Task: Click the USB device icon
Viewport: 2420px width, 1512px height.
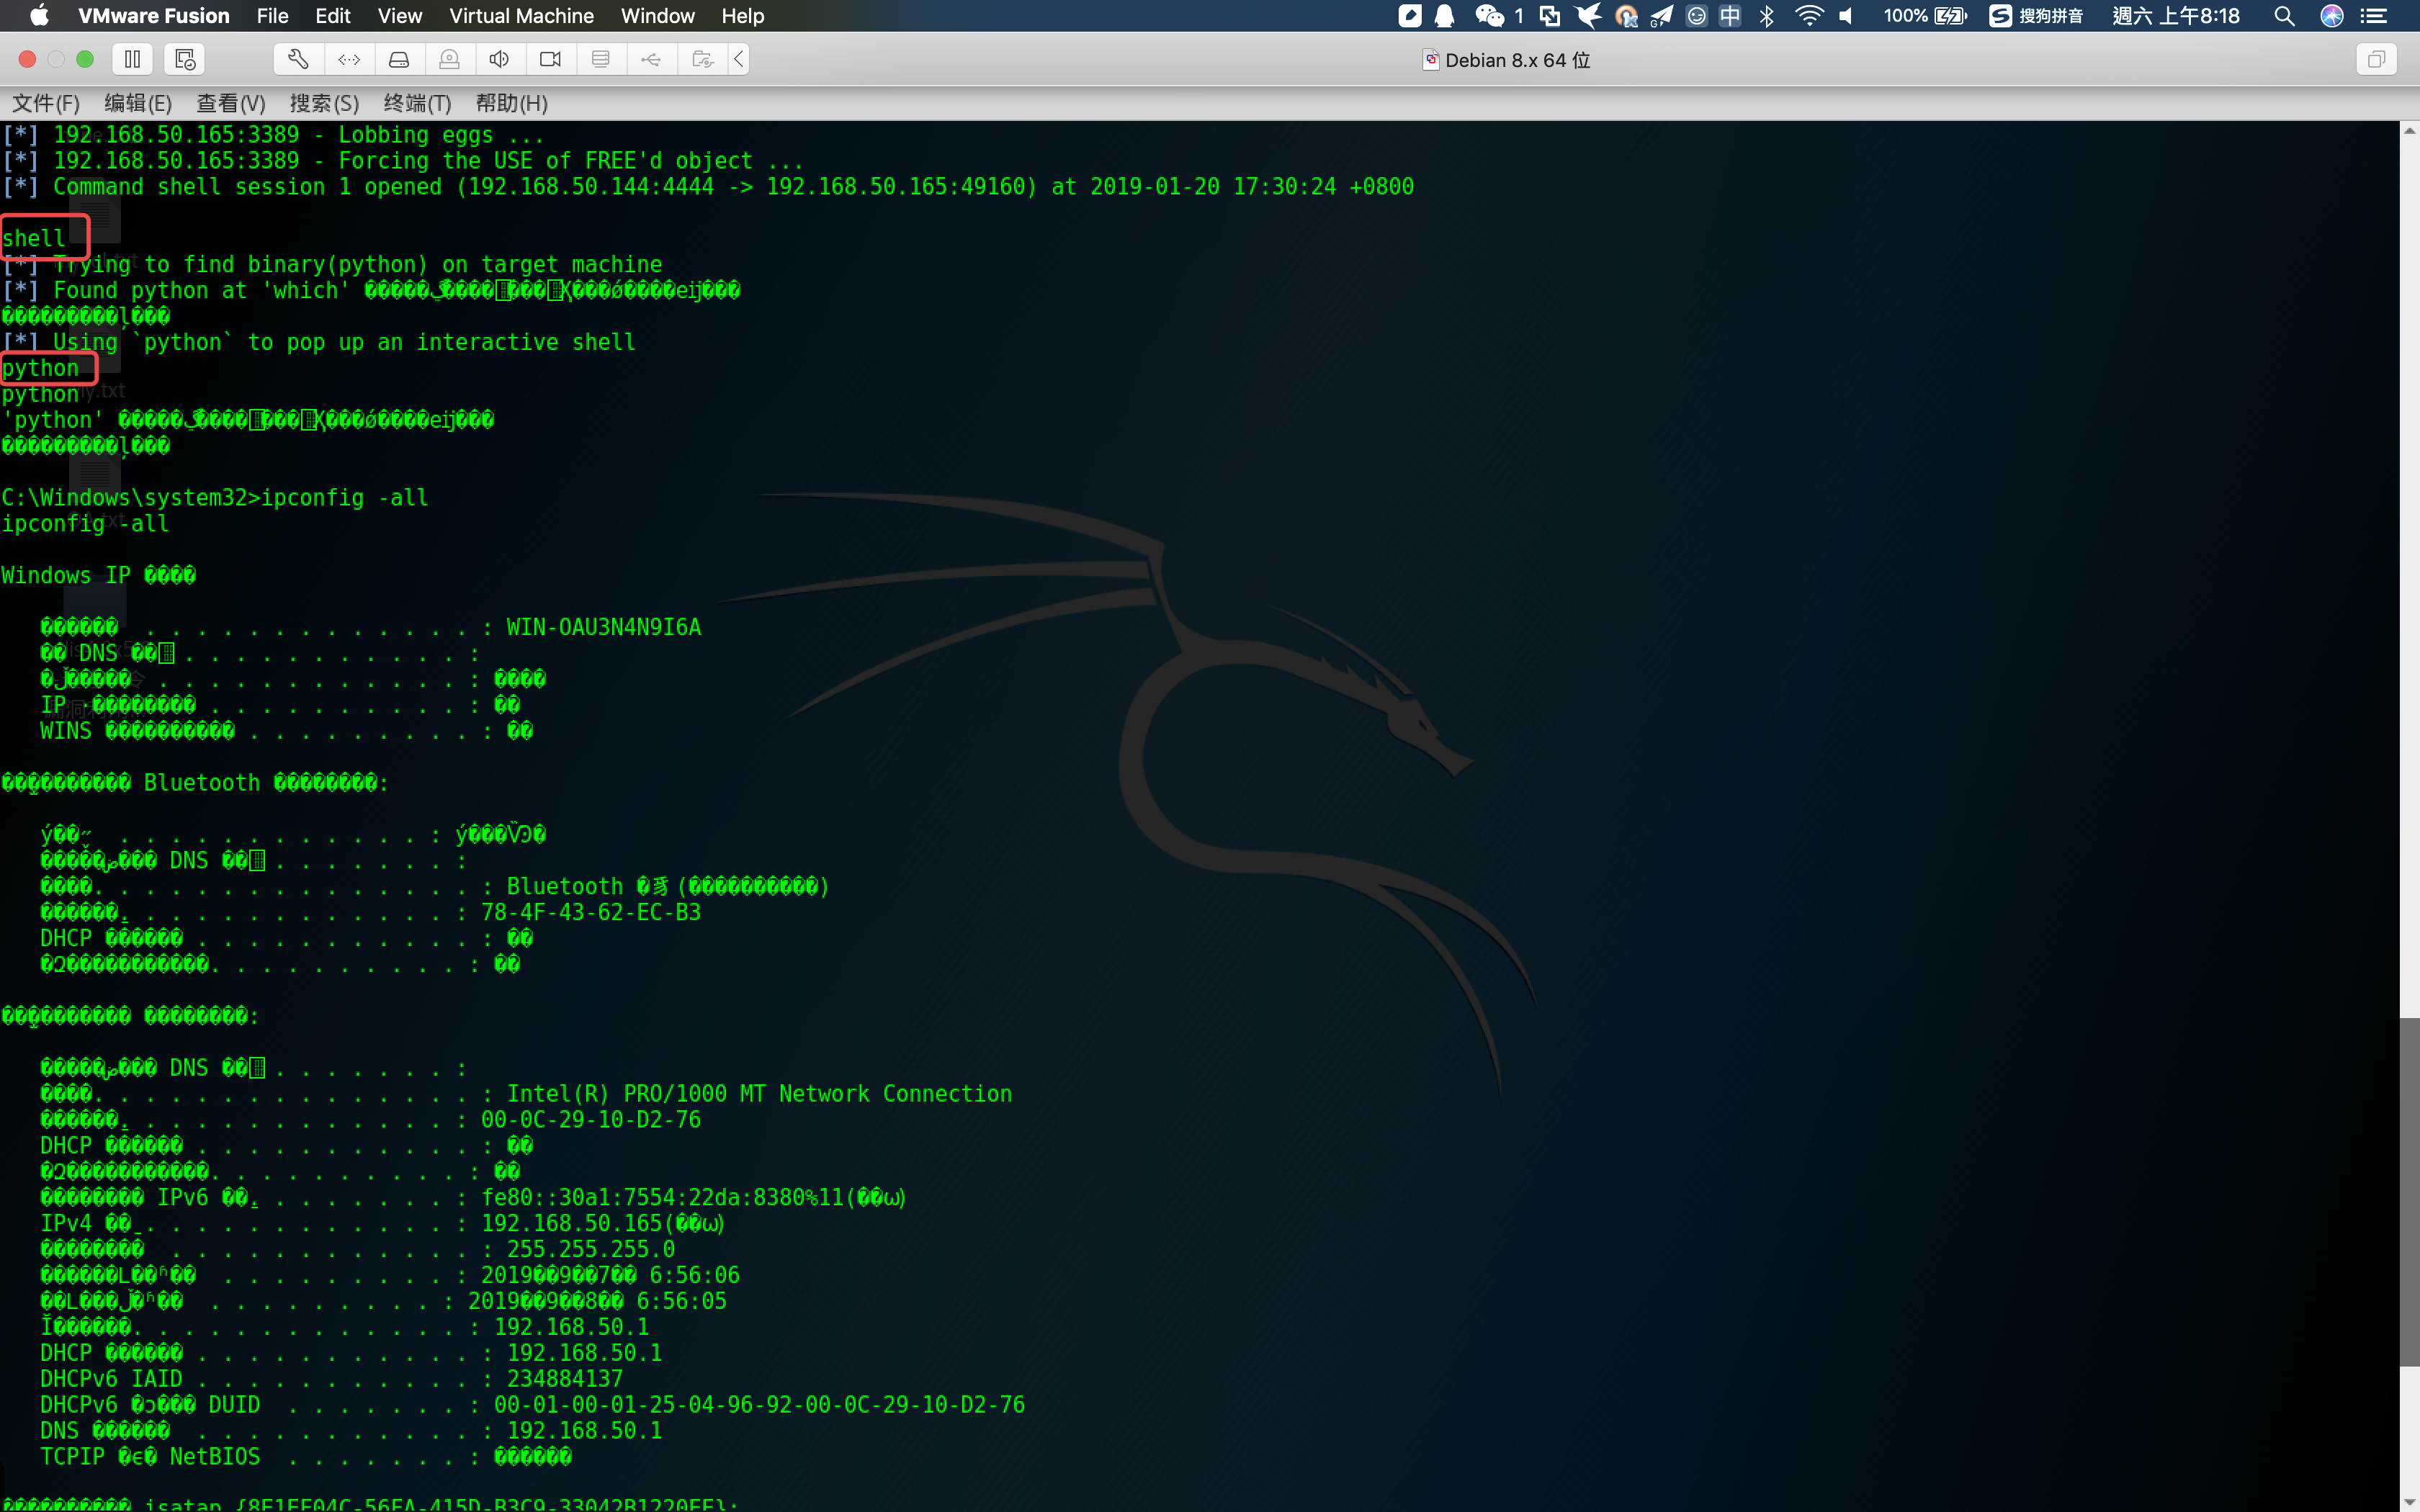Action: (x=651, y=60)
